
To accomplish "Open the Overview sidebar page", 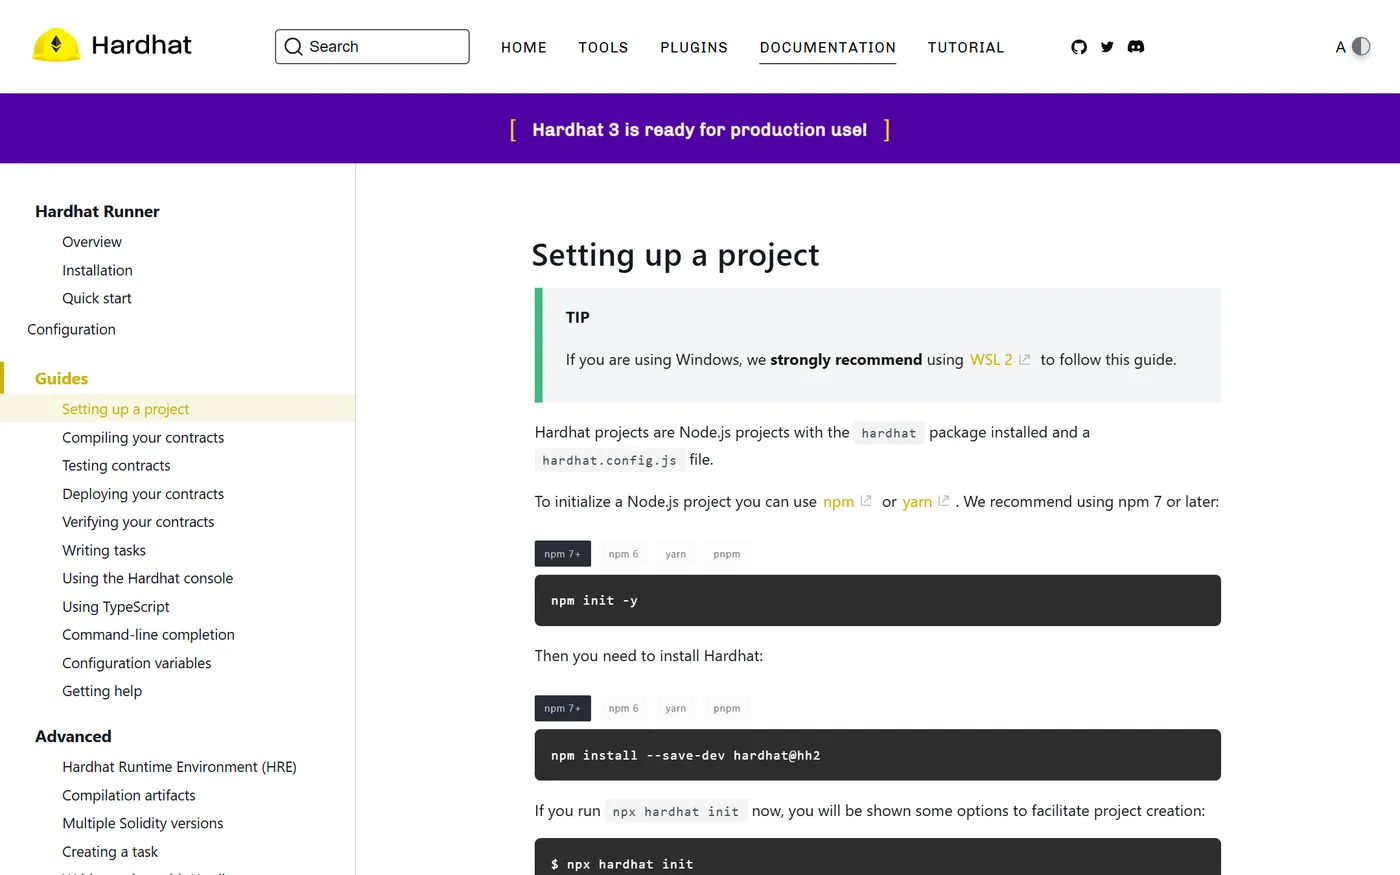I will [x=92, y=242].
